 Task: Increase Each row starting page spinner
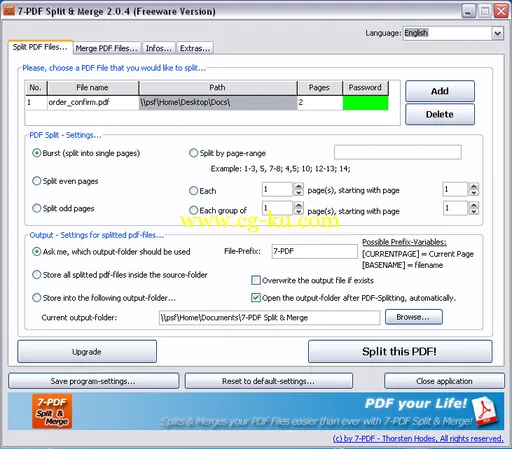474,186
